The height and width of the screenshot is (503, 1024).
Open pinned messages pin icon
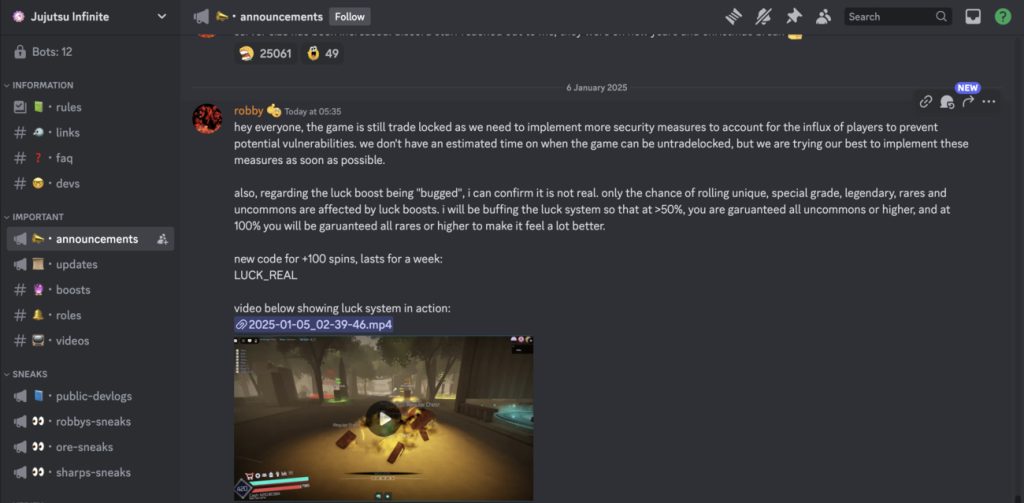793,16
